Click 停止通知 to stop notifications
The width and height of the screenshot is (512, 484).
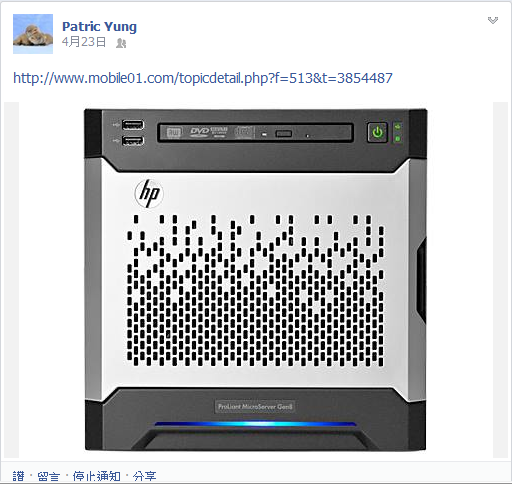pos(97,476)
